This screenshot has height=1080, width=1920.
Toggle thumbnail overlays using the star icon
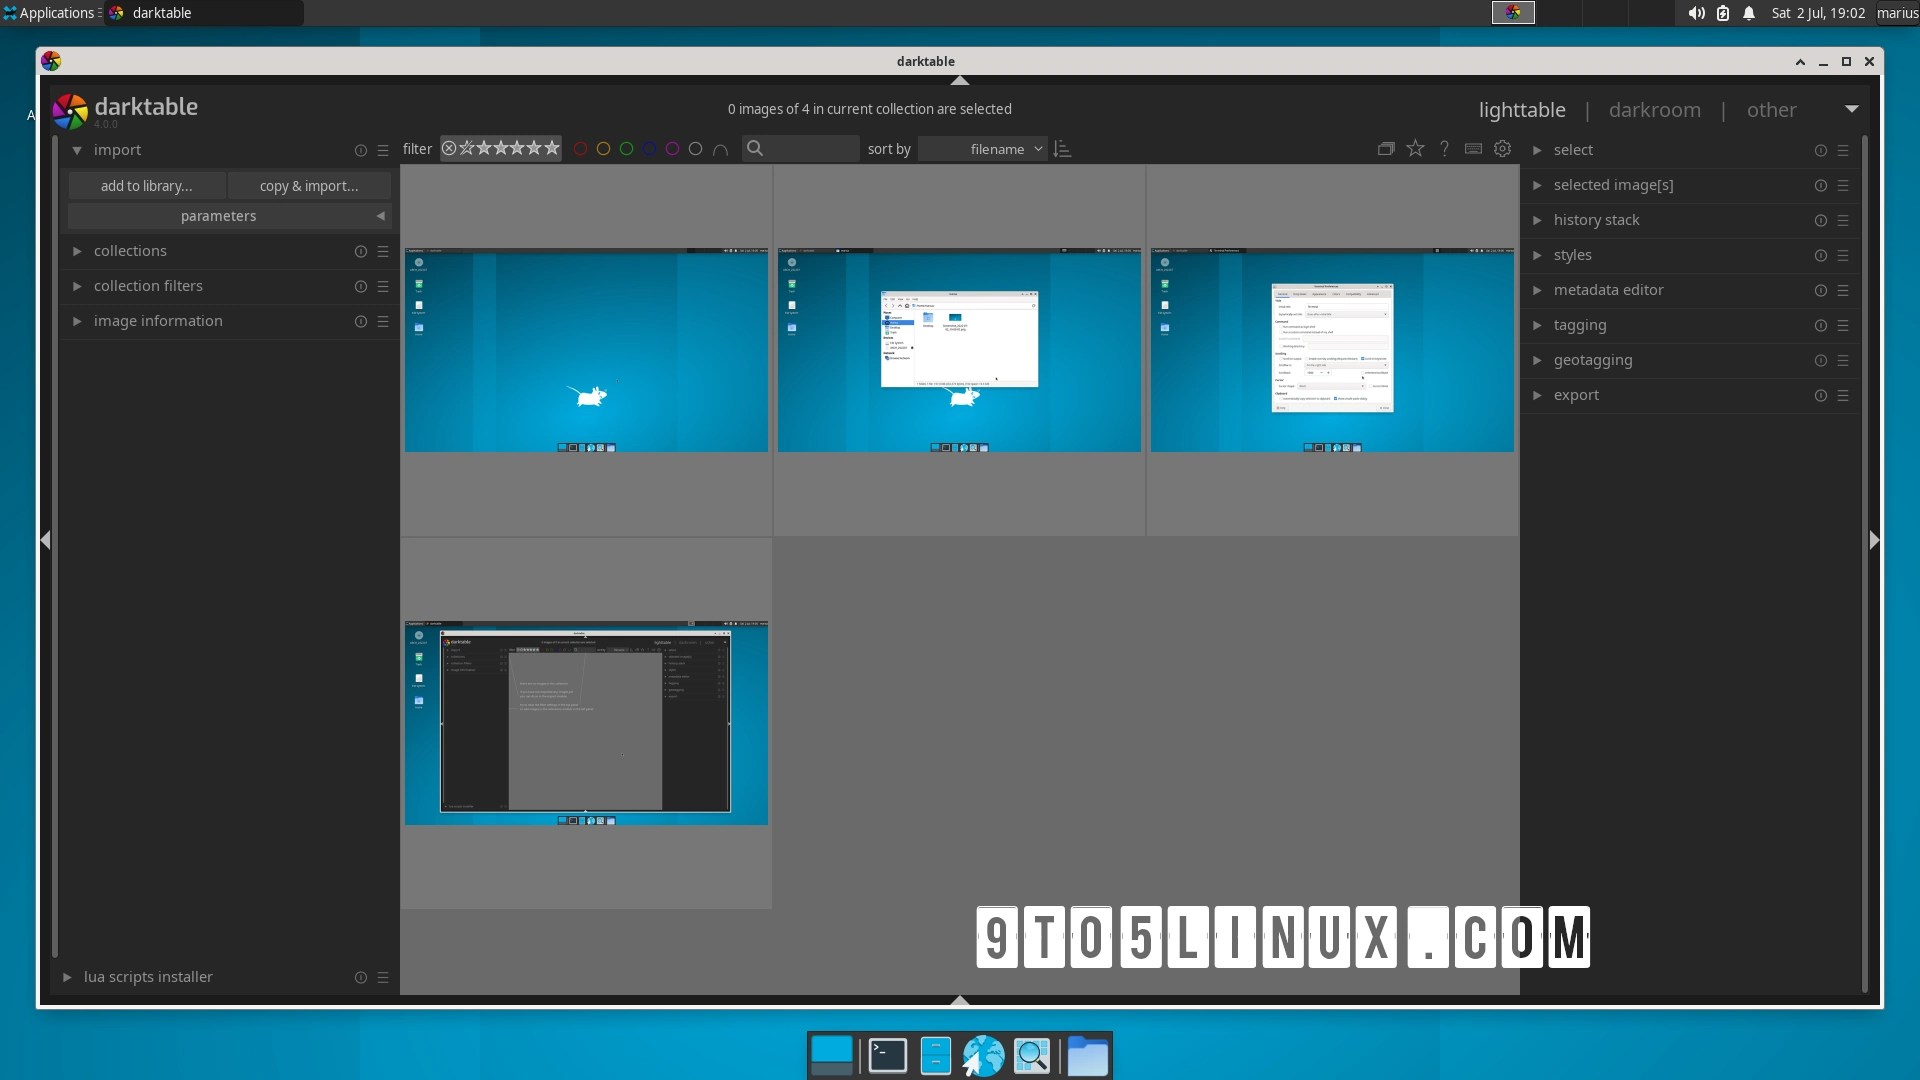click(x=1416, y=148)
